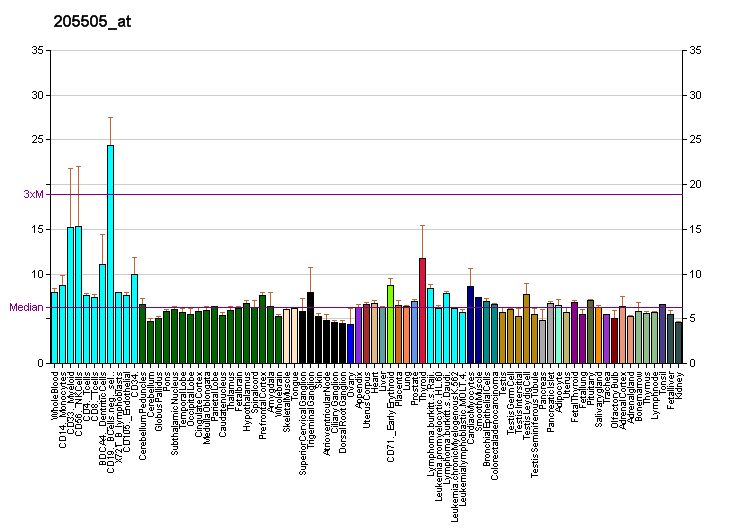The image size is (732, 530).
Task: Click the purple Median line label
Action: tap(26, 307)
